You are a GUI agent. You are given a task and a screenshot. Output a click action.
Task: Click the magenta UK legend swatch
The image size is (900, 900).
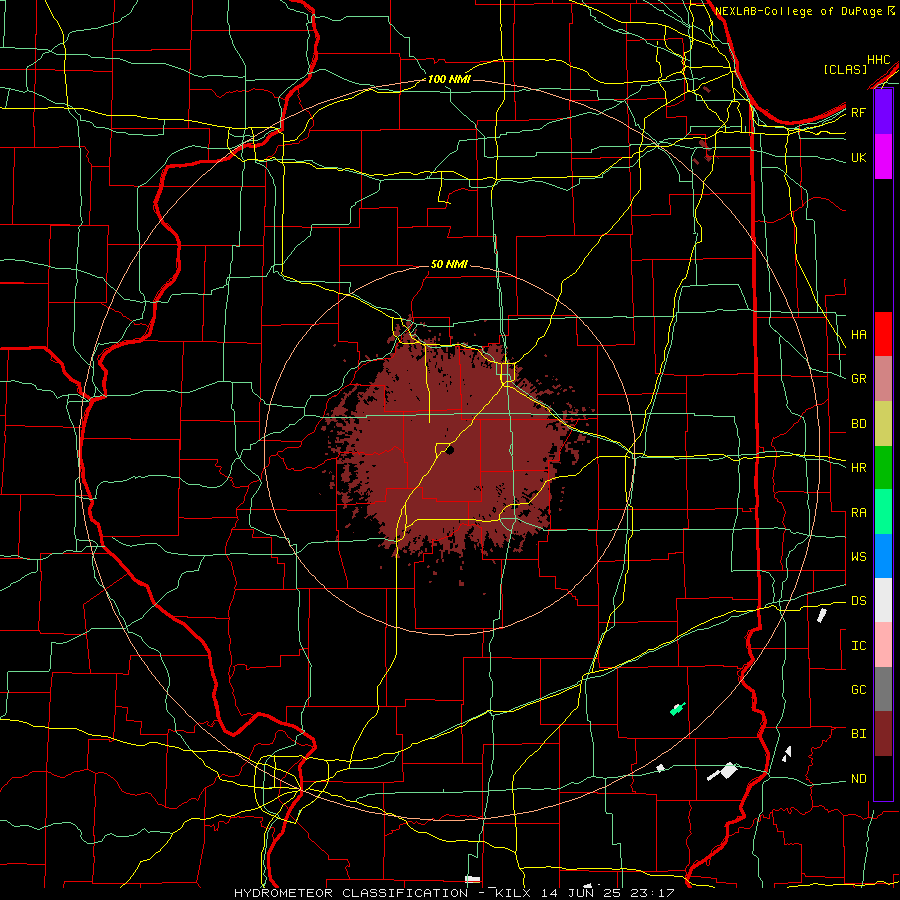[883, 157]
